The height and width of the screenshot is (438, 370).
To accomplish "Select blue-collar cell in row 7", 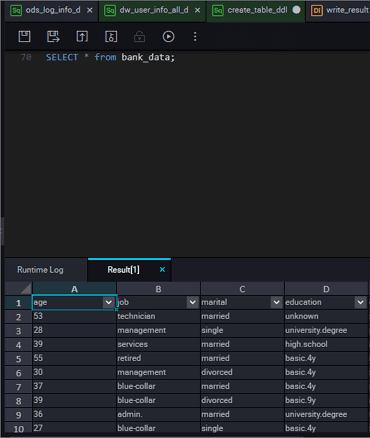I will (x=158, y=386).
